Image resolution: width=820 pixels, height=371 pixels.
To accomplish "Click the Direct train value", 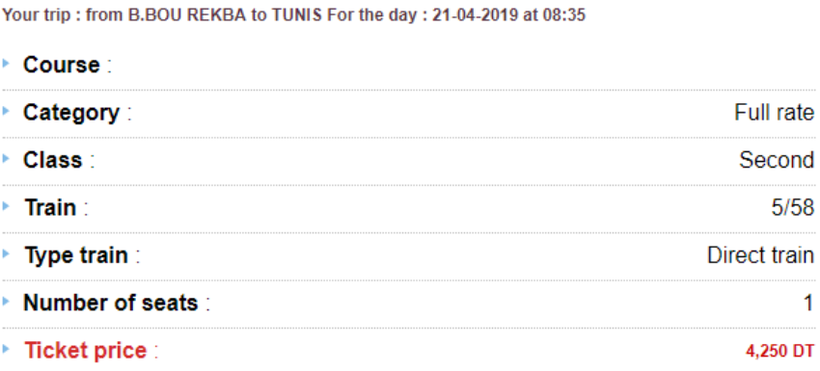I will (x=761, y=255).
